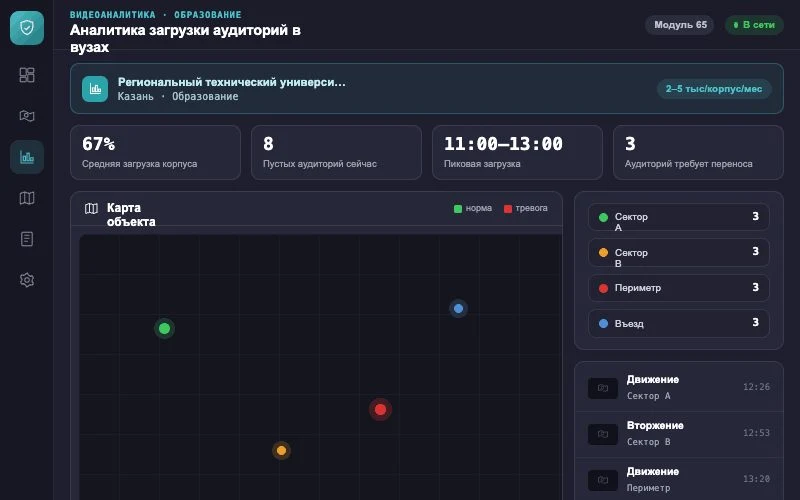The height and width of the screenshot is (500, 800).
Task: Click the Карта объекта heading
Action: (x=131, y=215)
